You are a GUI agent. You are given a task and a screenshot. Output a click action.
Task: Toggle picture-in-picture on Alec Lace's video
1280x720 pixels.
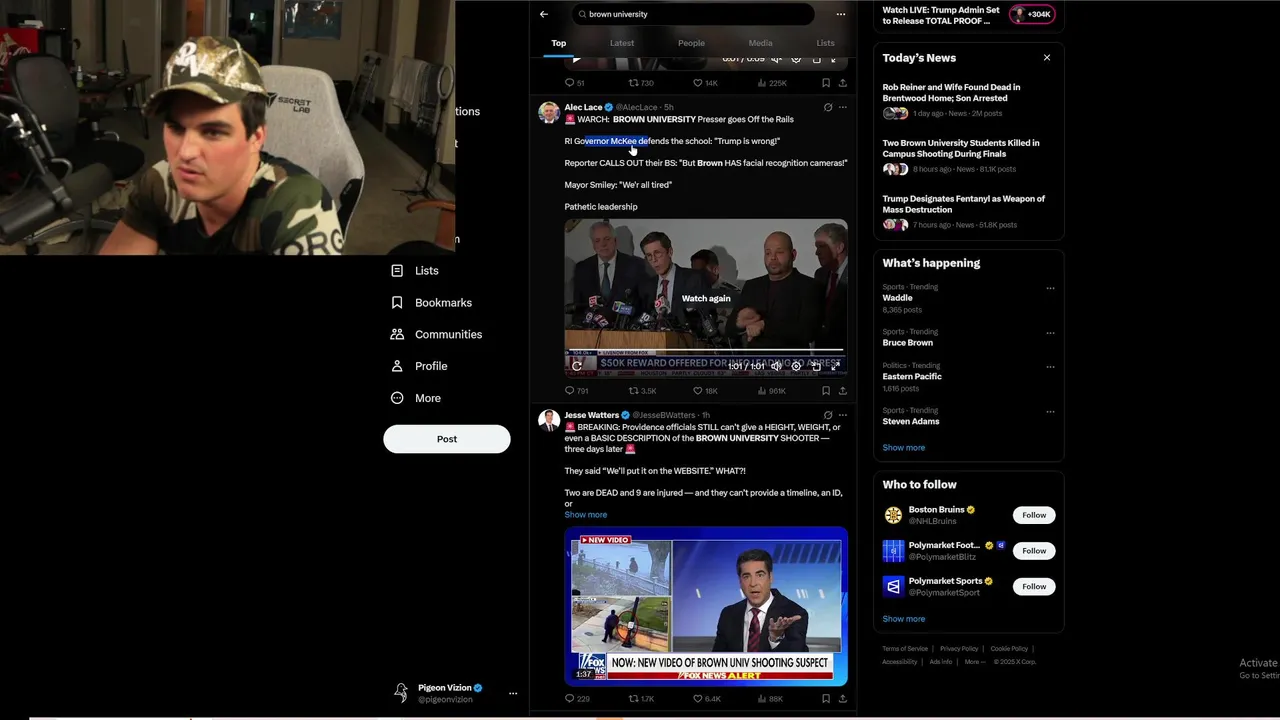[x=816, y=366]
